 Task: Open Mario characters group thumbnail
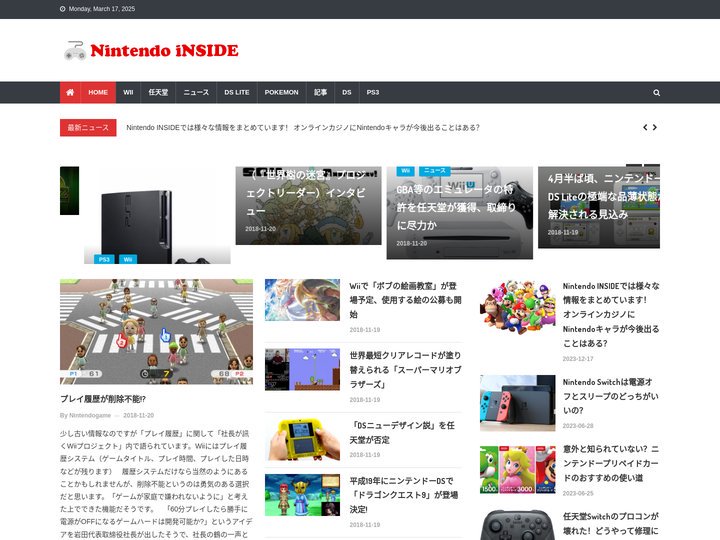tap(518, 307)
